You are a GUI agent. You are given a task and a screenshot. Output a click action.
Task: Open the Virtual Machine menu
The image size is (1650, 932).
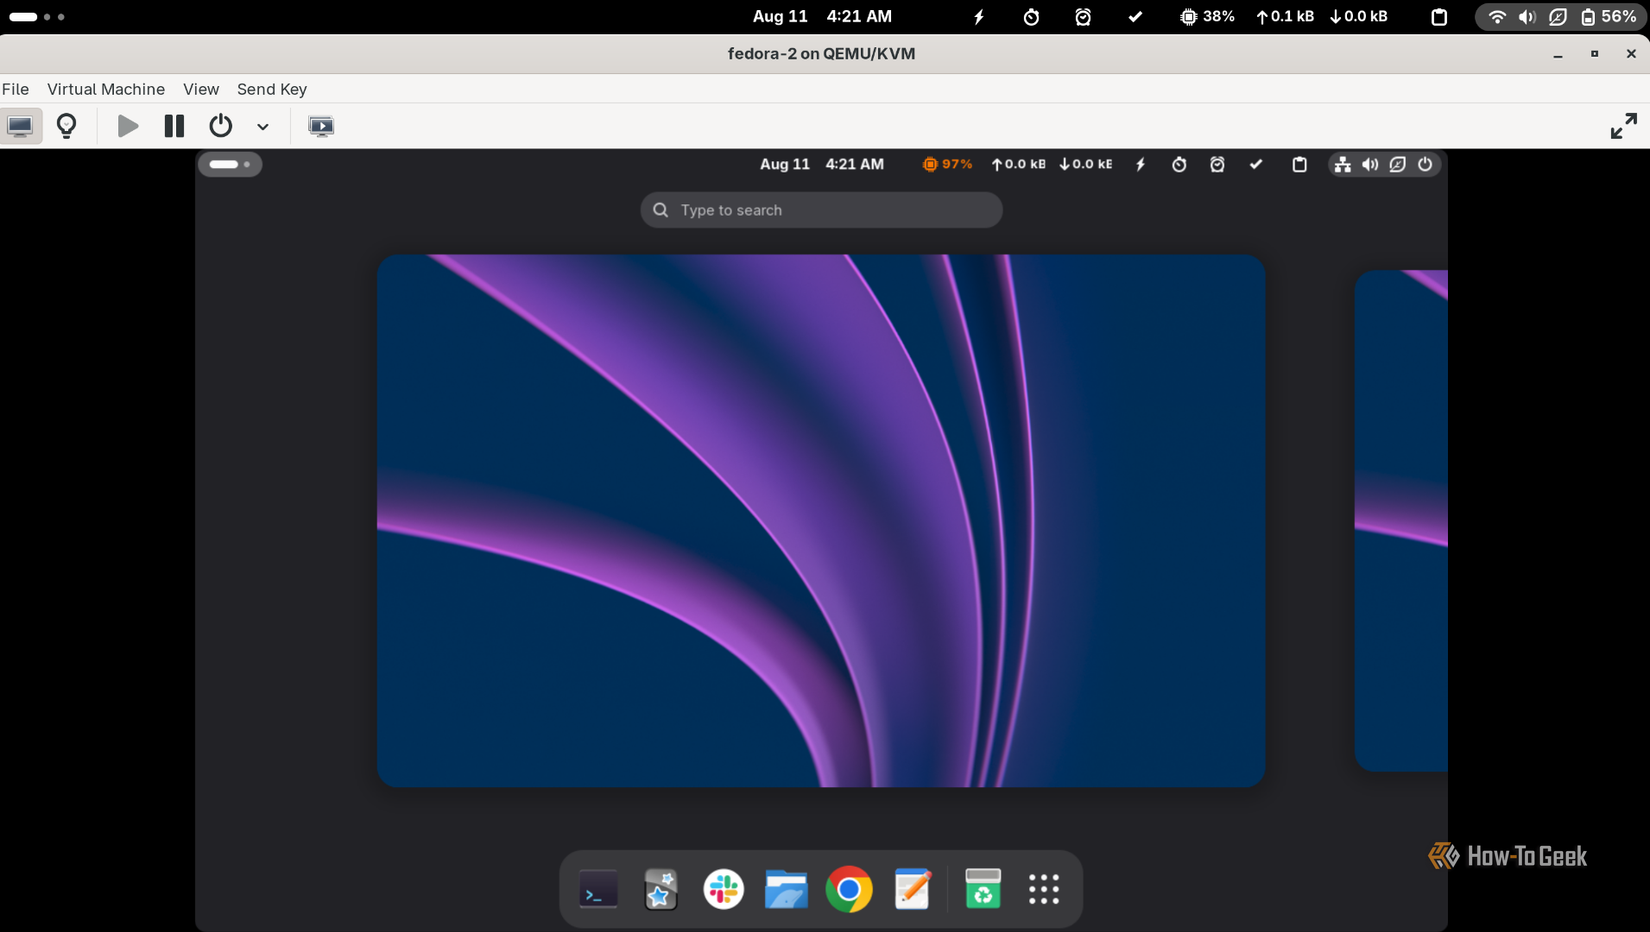[106, 89]
